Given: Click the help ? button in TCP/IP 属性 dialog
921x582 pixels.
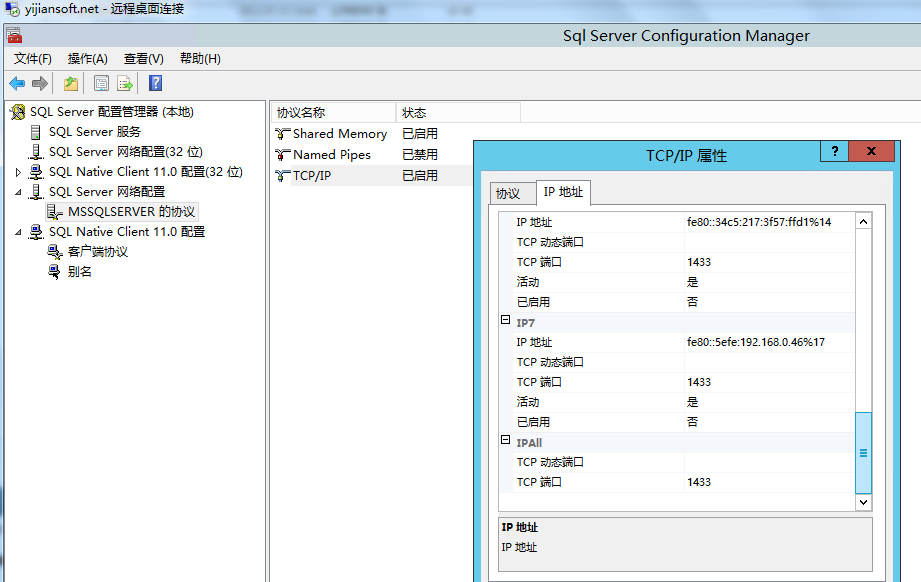Looking at the screenshot, I should pos(835,152).
